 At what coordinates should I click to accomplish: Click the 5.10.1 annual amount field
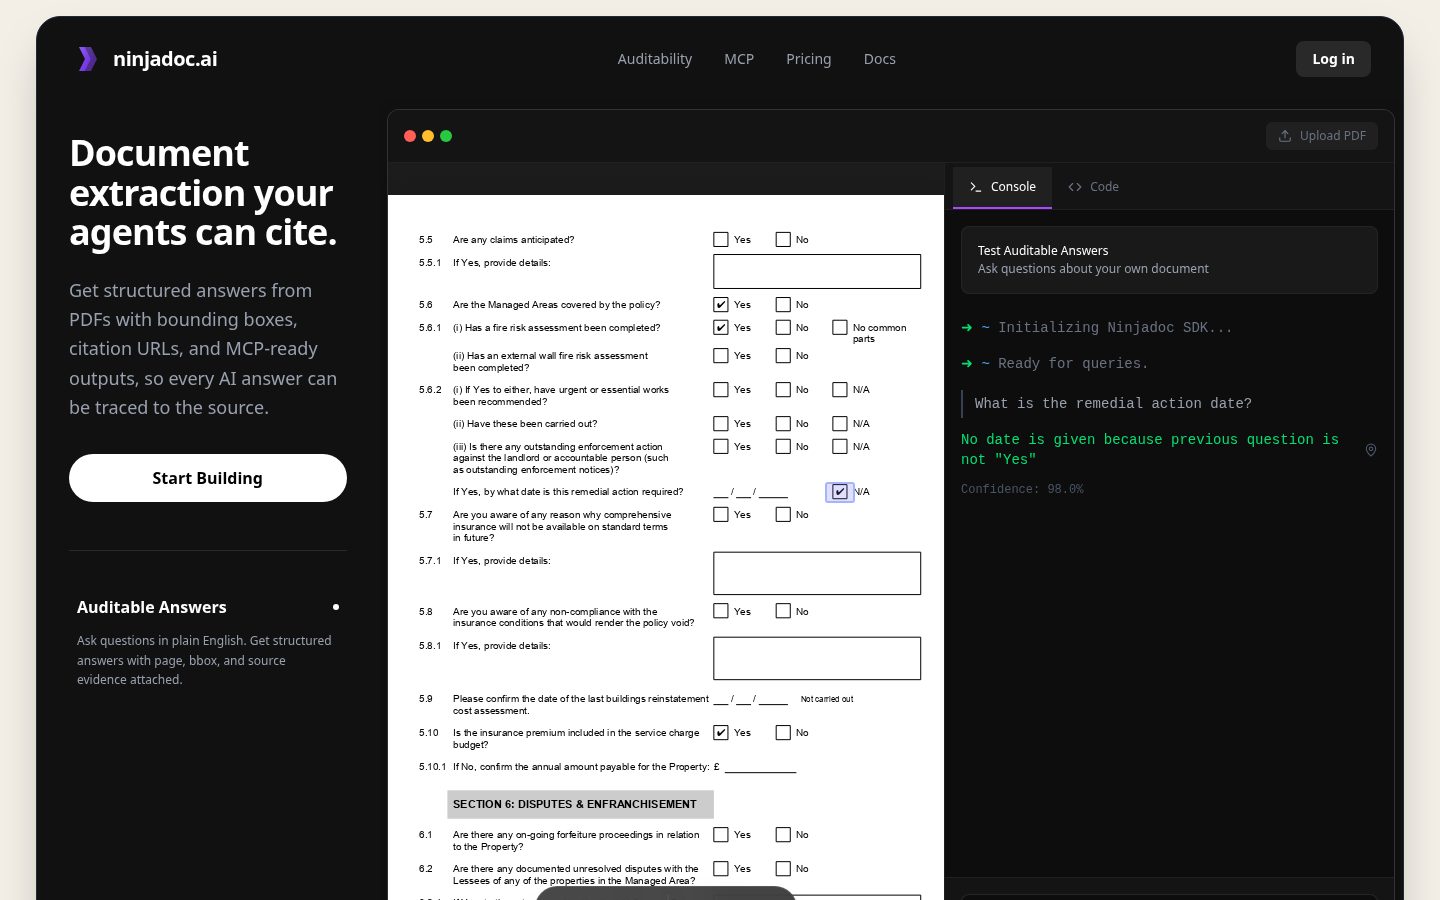point(760,768)
